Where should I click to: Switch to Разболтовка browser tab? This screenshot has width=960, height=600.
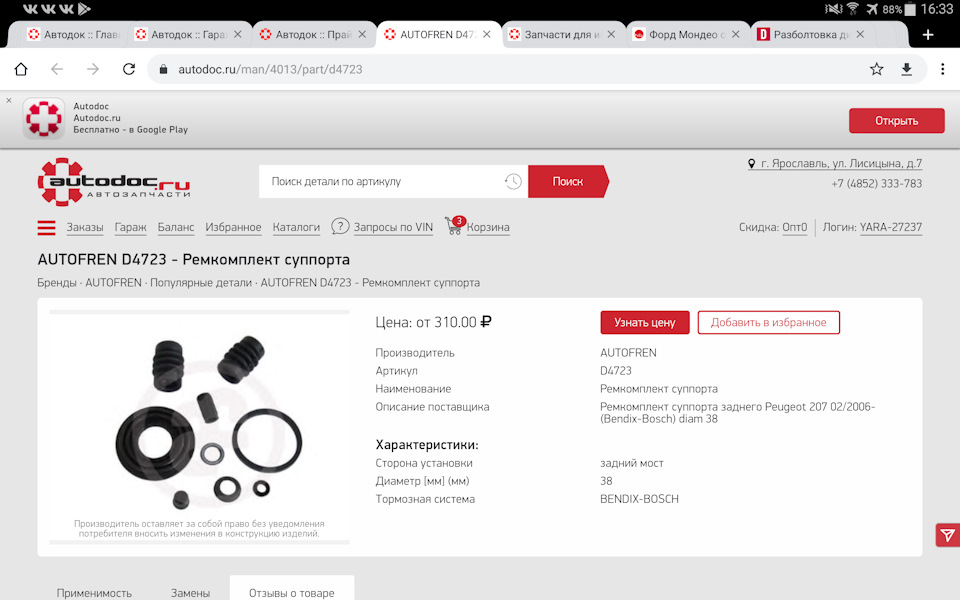(x=804, y=35)
